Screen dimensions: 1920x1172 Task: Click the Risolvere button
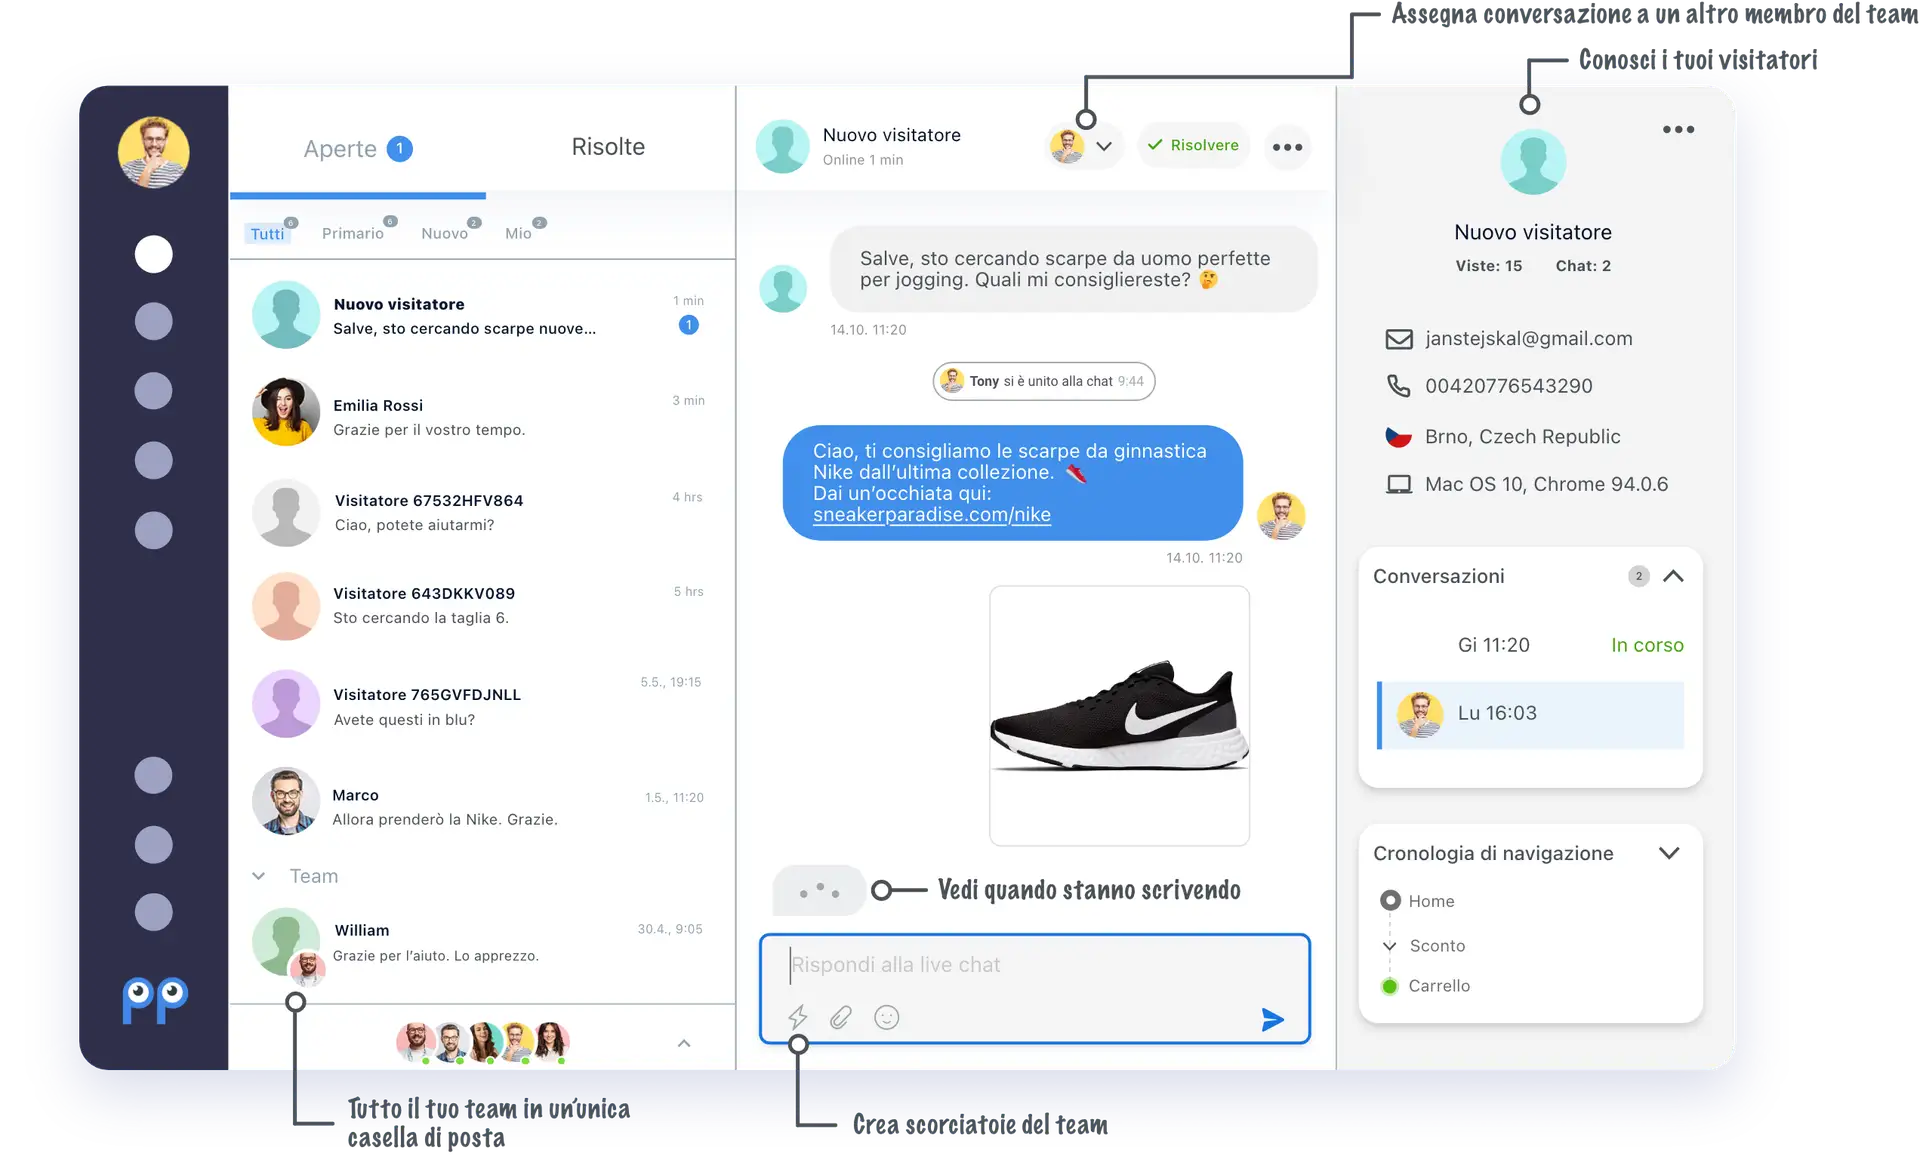pos(1193,146)
